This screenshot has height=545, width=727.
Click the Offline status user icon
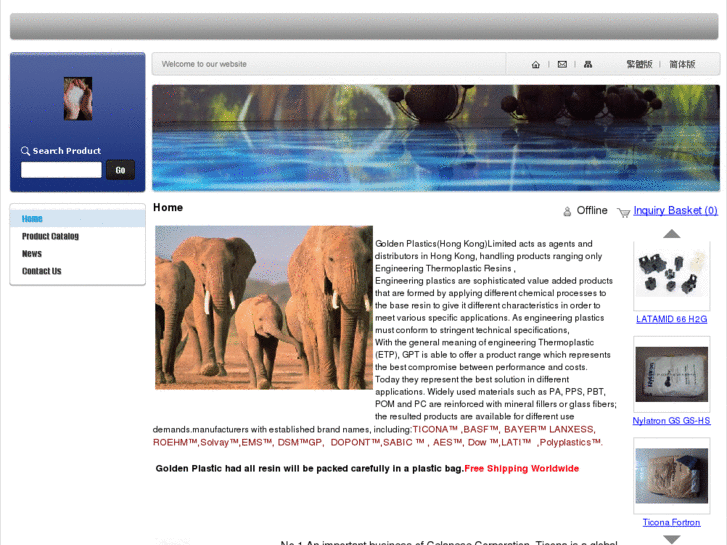tap(567, 212)
